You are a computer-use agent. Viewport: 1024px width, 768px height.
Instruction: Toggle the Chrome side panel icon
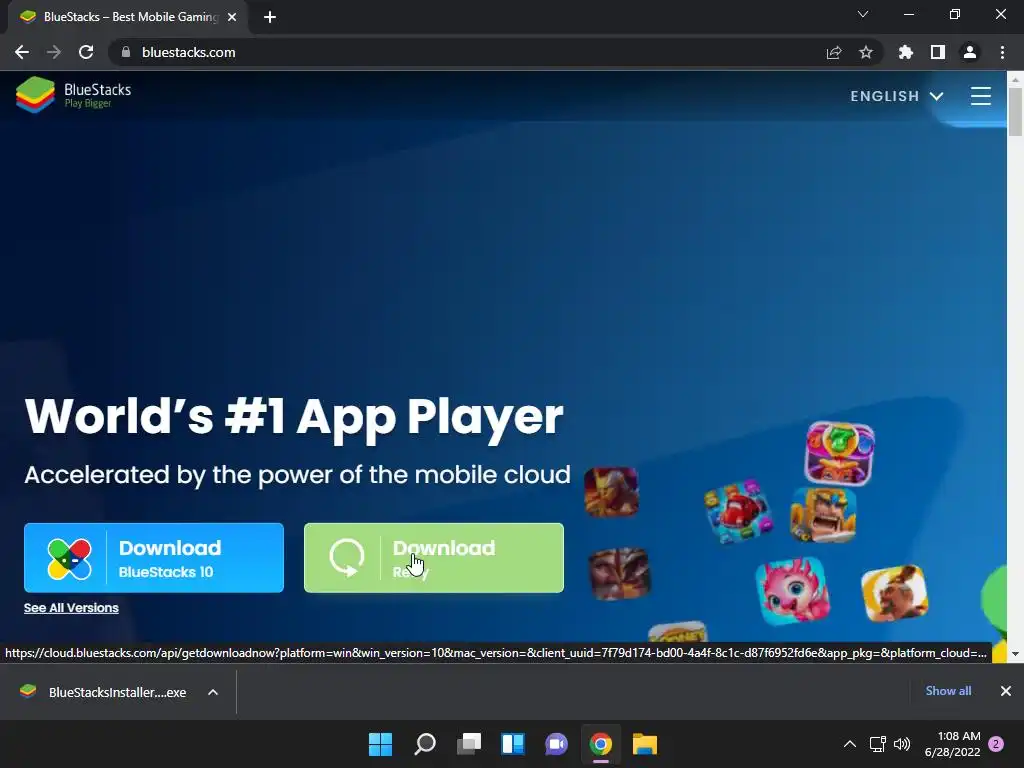coord(938,52)
